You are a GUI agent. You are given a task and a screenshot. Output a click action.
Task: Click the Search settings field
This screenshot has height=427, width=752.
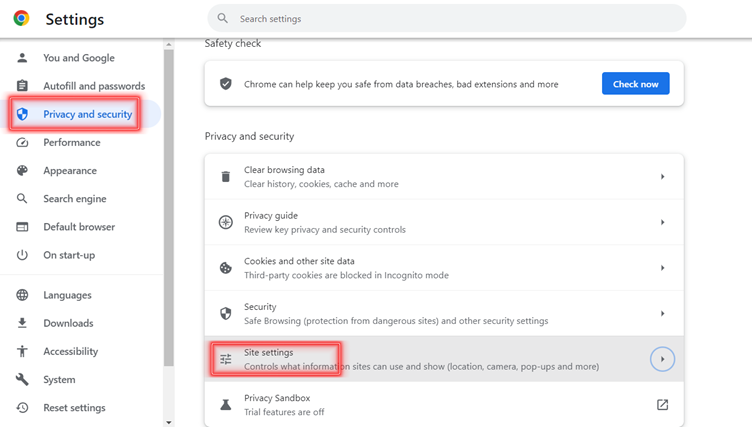tap(446, 18)
